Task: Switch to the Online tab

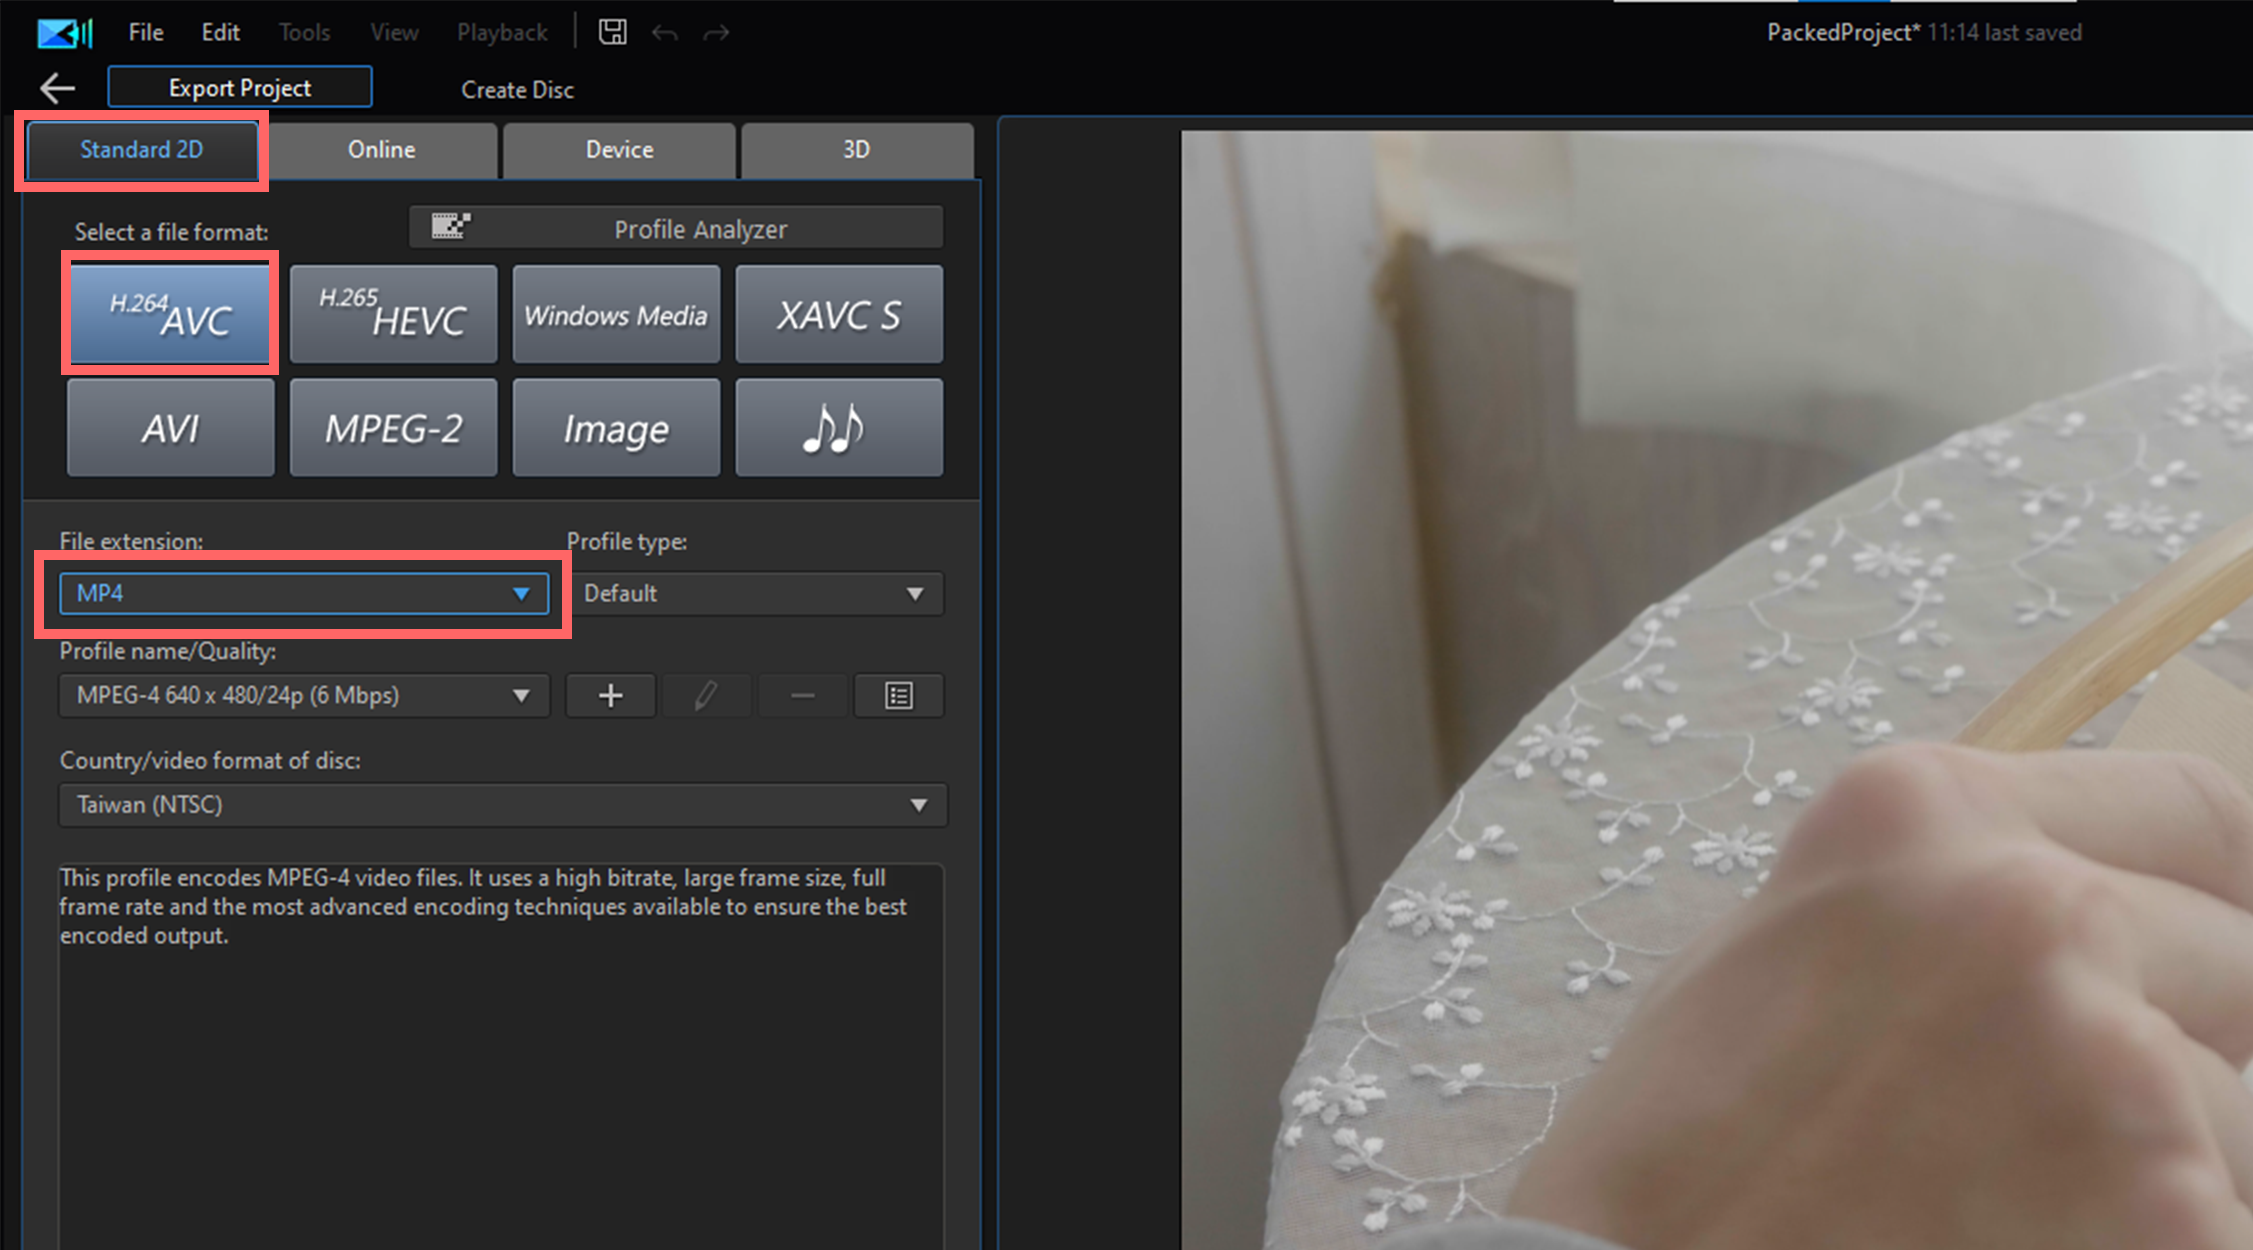Action: [x=381, y=150]
